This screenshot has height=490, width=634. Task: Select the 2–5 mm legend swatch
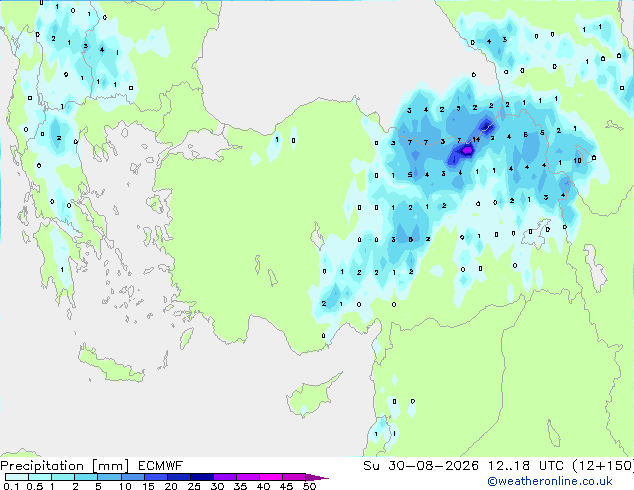86,477
